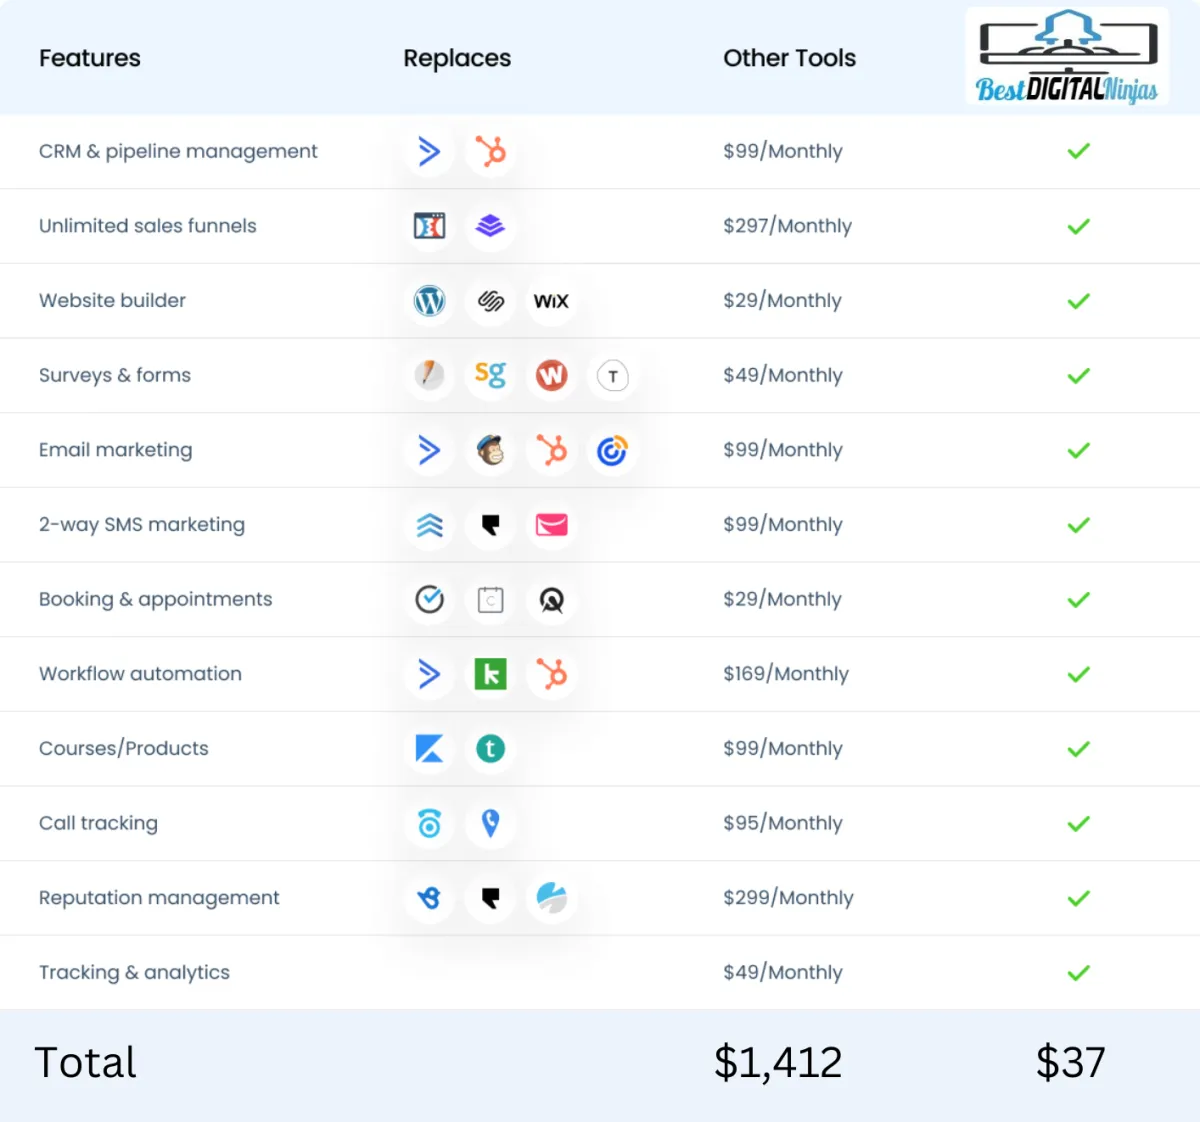The height and width of the screenshot is (1122, 1200).
Task: Select the Constant Contact blue circular logo
Action: (612, 450)
